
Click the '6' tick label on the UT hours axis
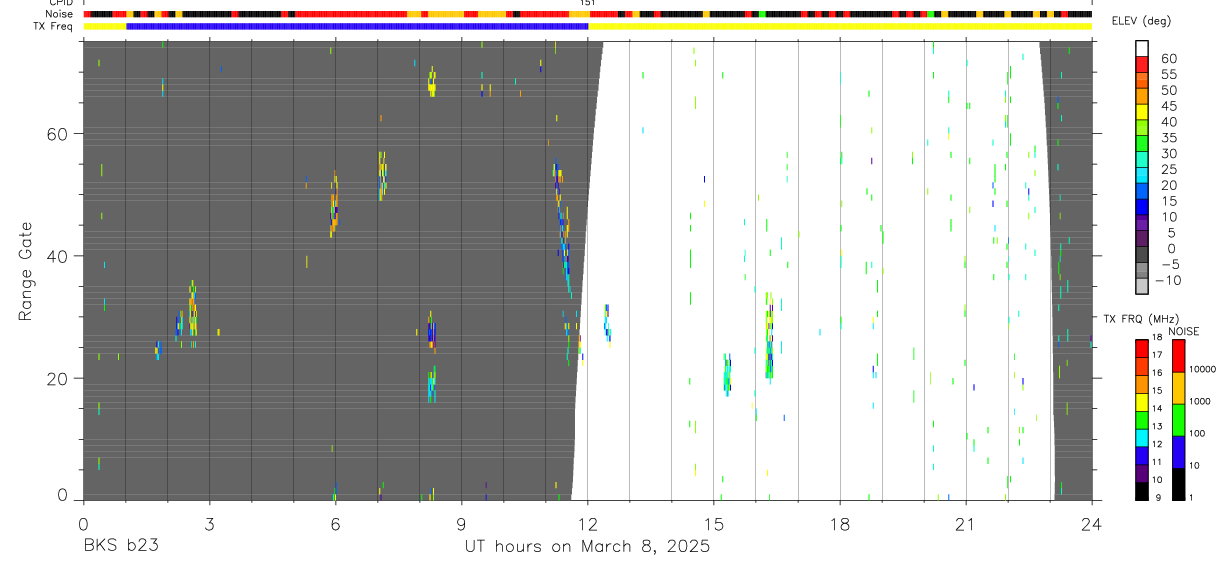334,524
